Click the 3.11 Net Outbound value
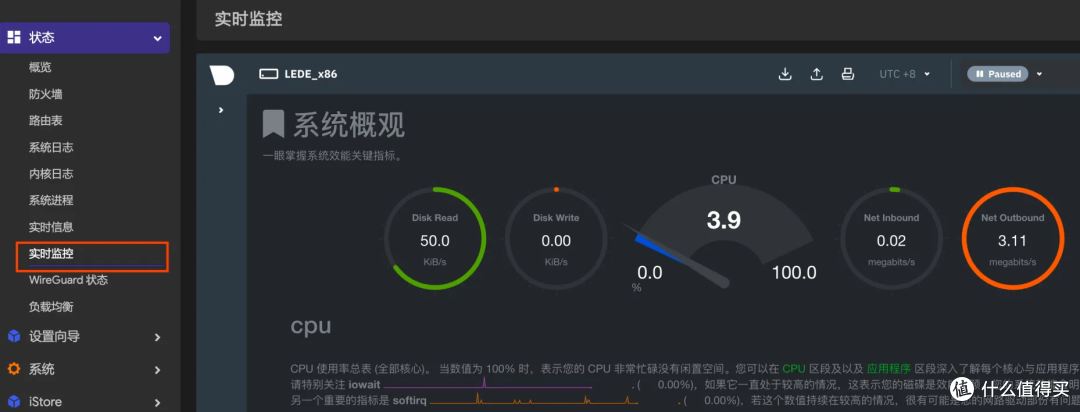Viewport: 1080px width, 412px height. click(1012, 241)
